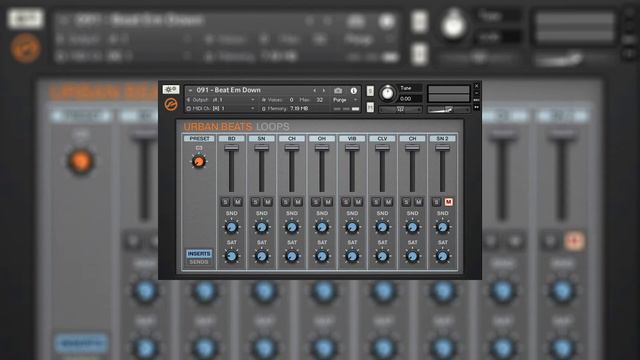
Task: Solo the CLV channel
Action: click(376, 202)
